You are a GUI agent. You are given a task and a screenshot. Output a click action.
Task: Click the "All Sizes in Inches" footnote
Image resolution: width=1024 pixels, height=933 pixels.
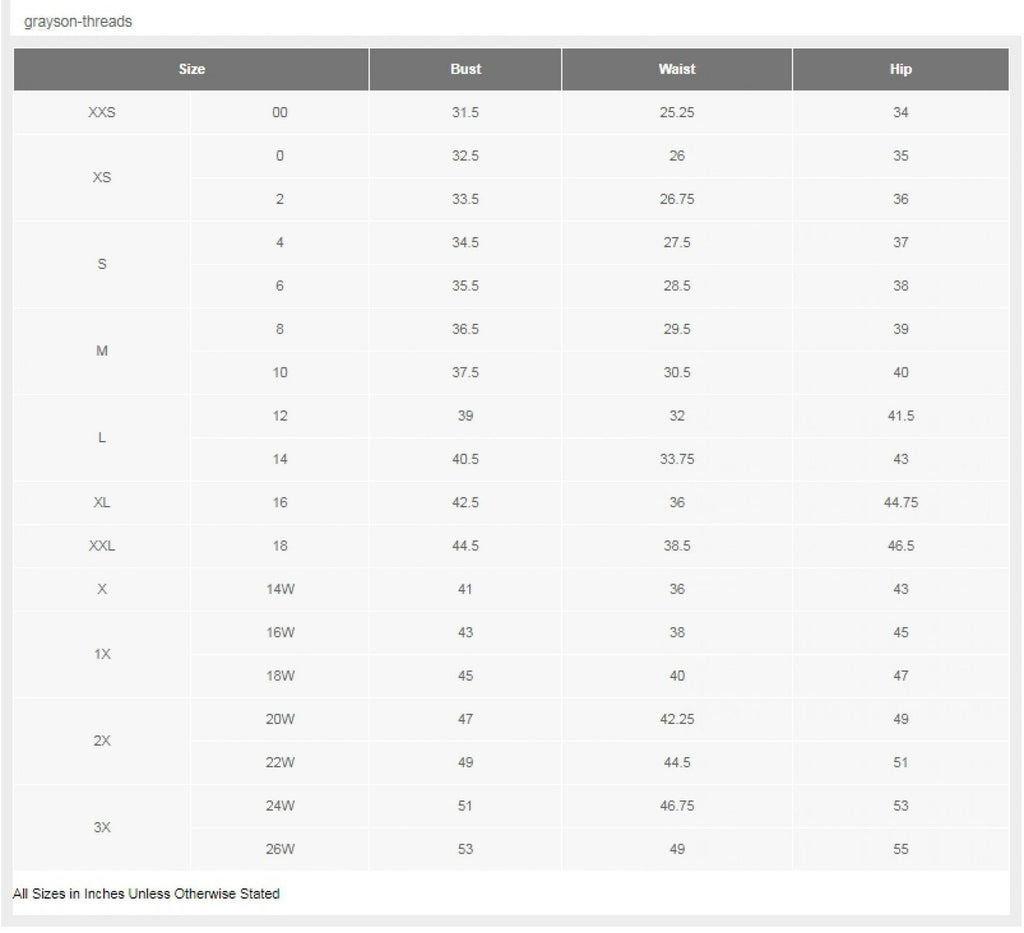(x=146, y=893)
